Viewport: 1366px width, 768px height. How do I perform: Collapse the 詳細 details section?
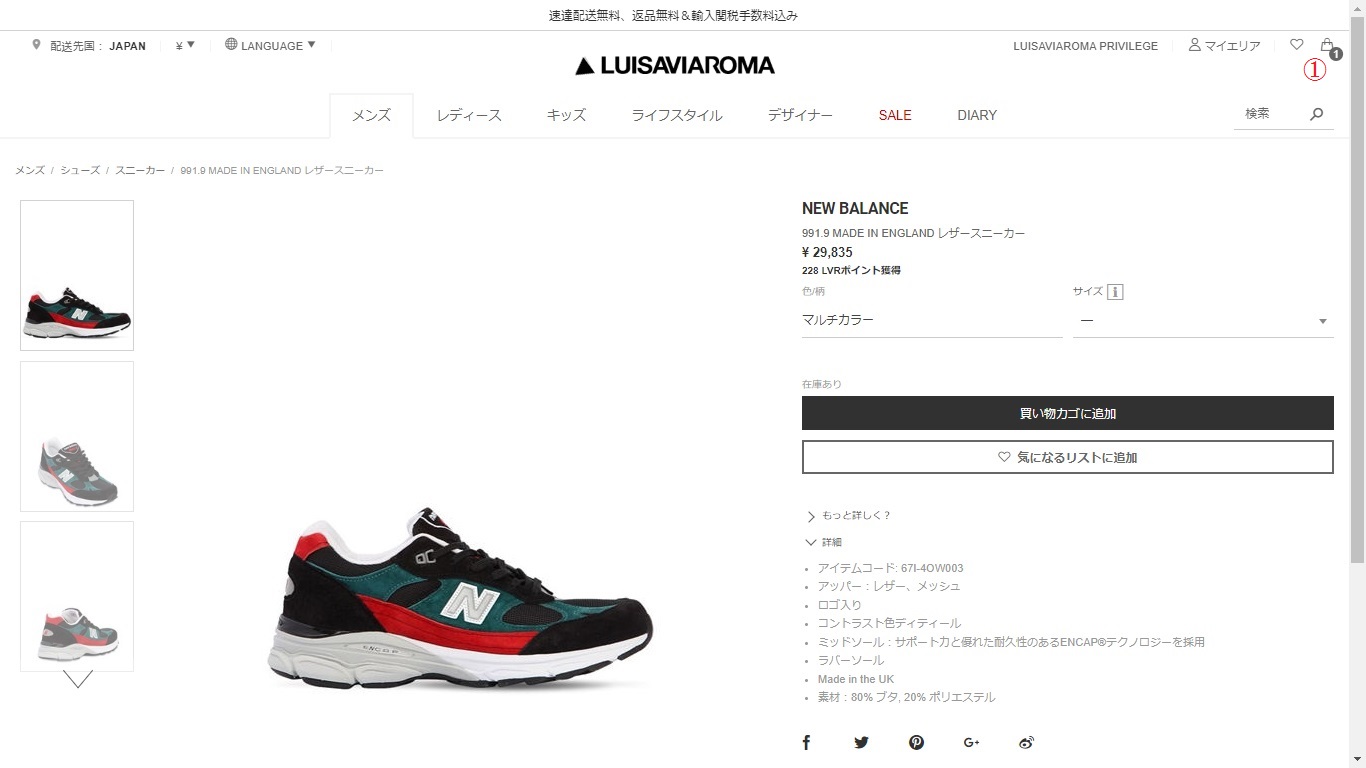pos(824,542)
